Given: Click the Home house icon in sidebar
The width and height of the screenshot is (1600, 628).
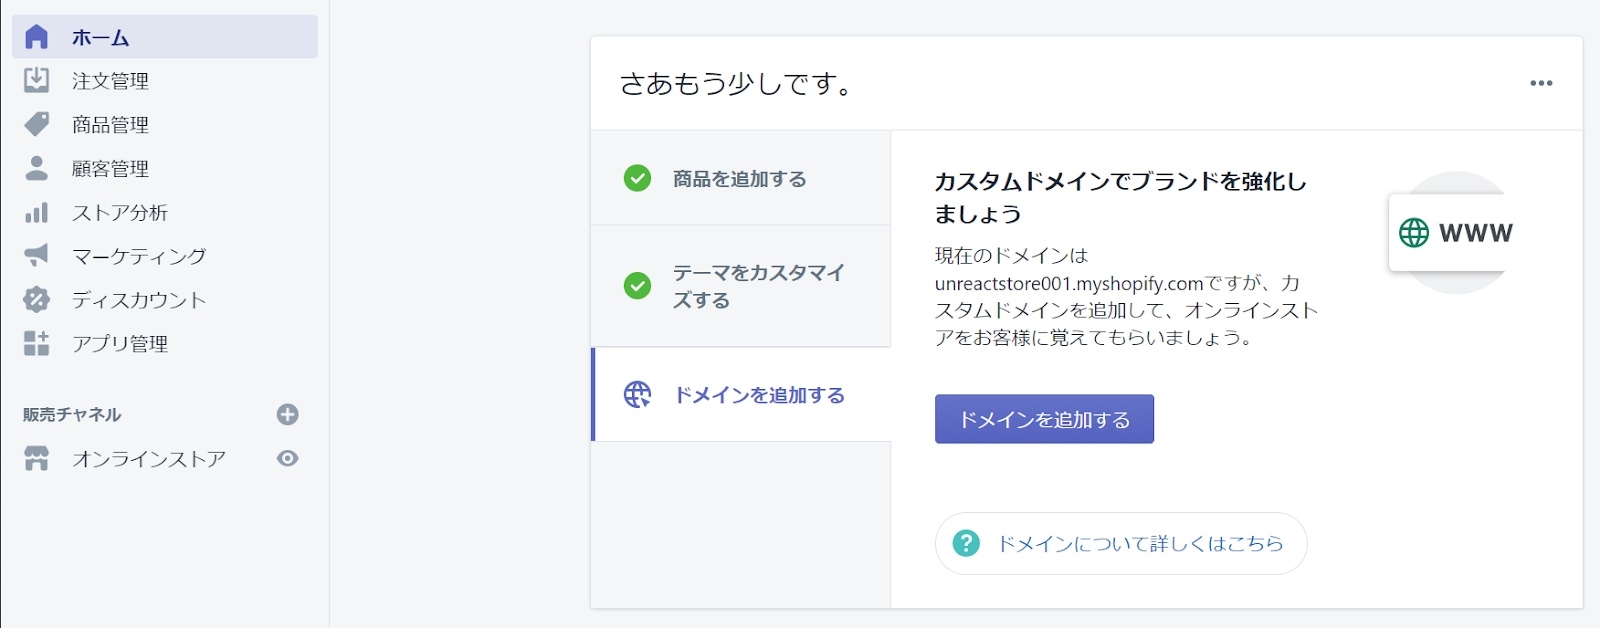Looking at the screenshot, I should tap(36, 37).
